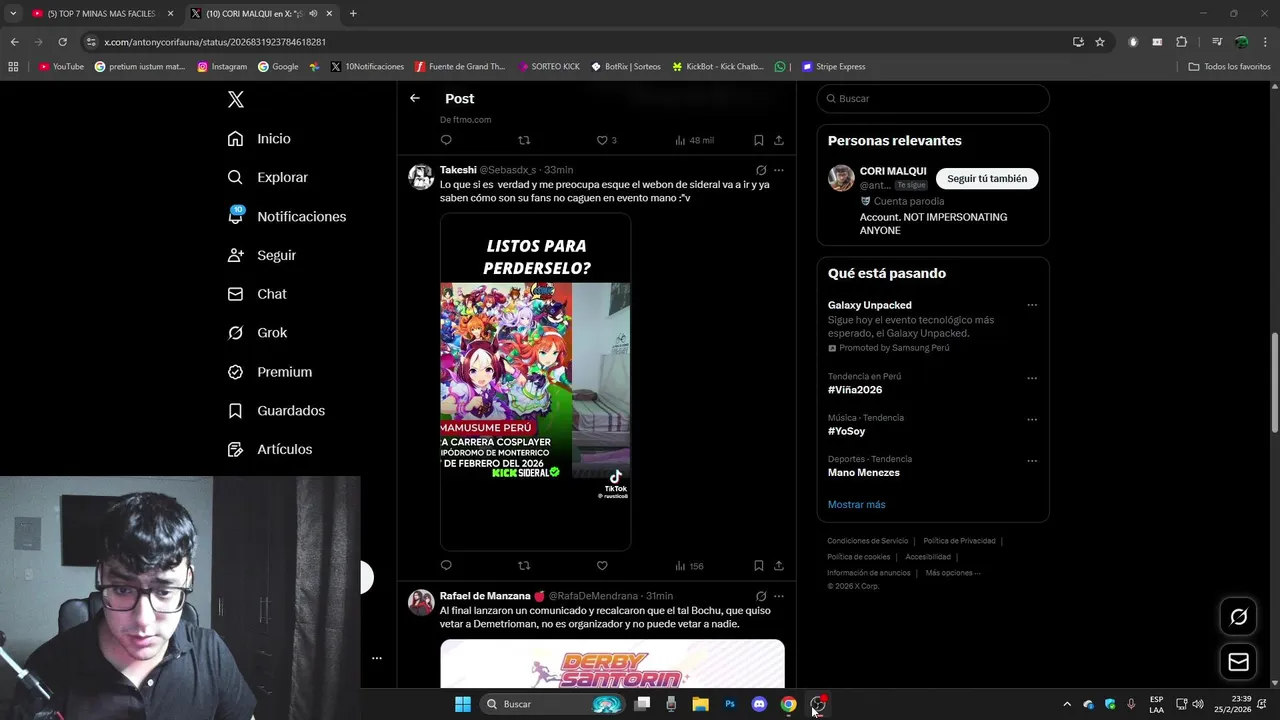The image size is (1280, 720).
Task: Open Condiciones de Servicio link
Action: pyautogui.click(x=868, y=541)
